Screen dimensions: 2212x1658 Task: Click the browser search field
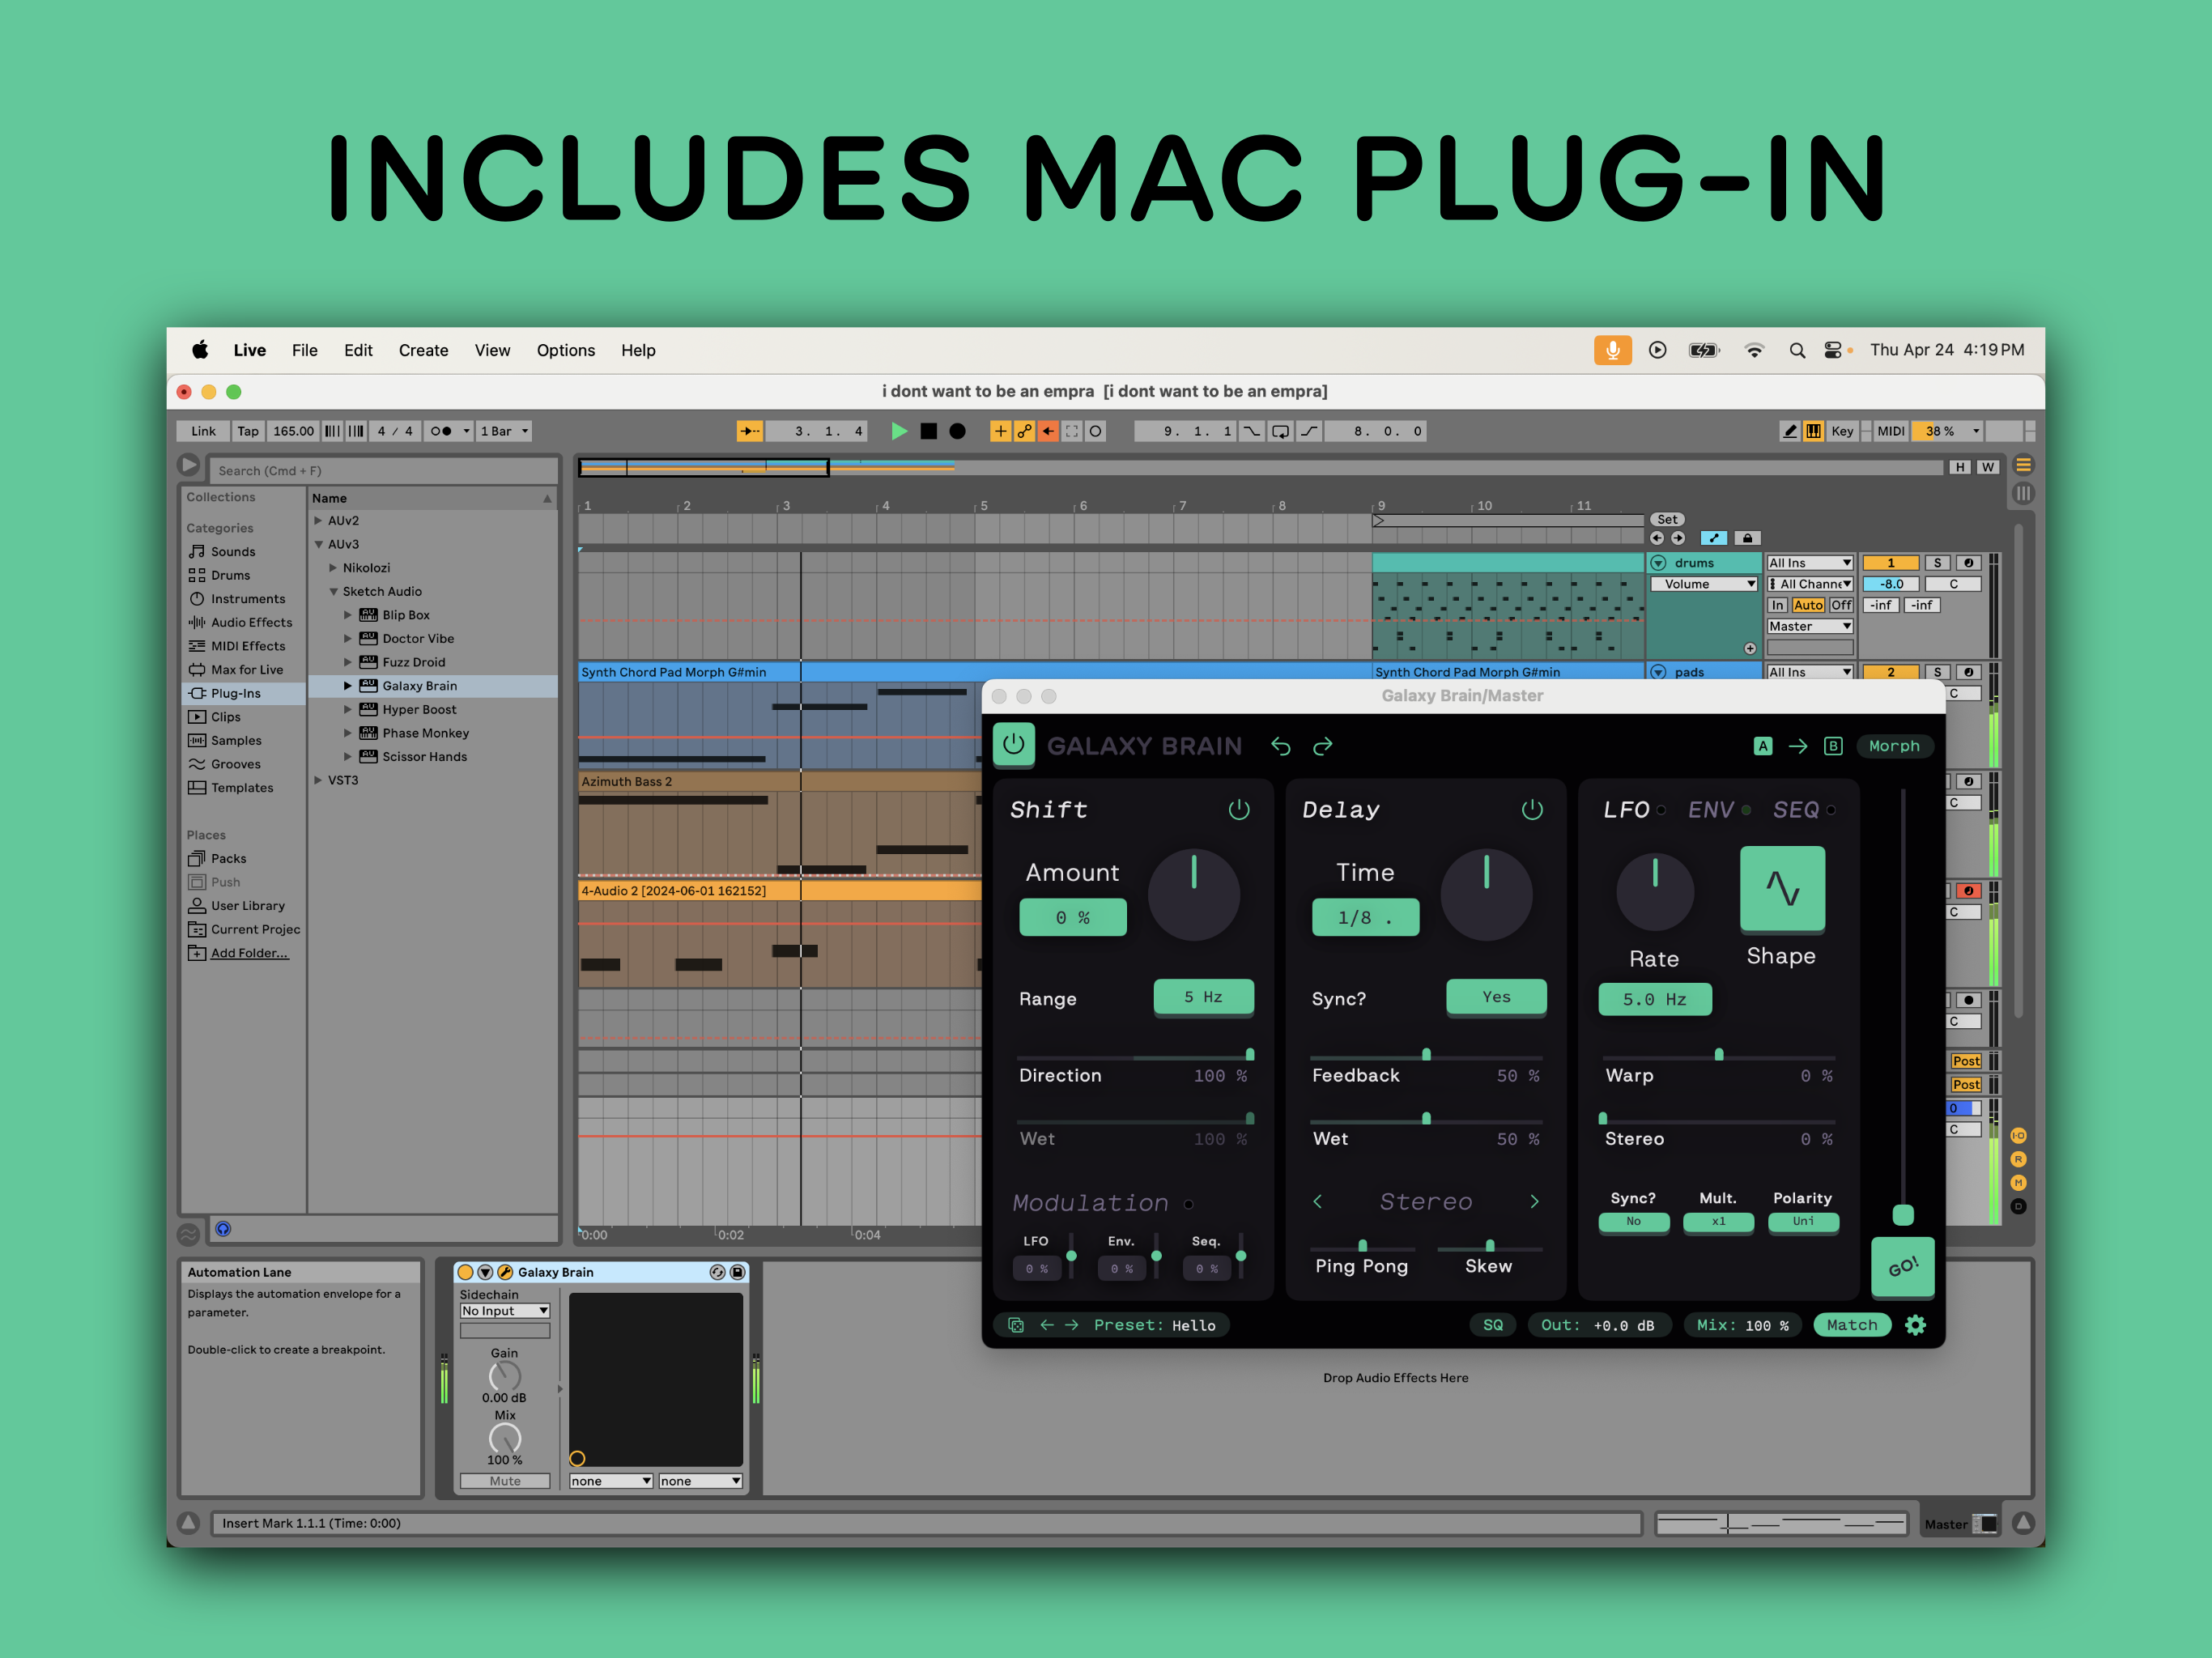383,470
